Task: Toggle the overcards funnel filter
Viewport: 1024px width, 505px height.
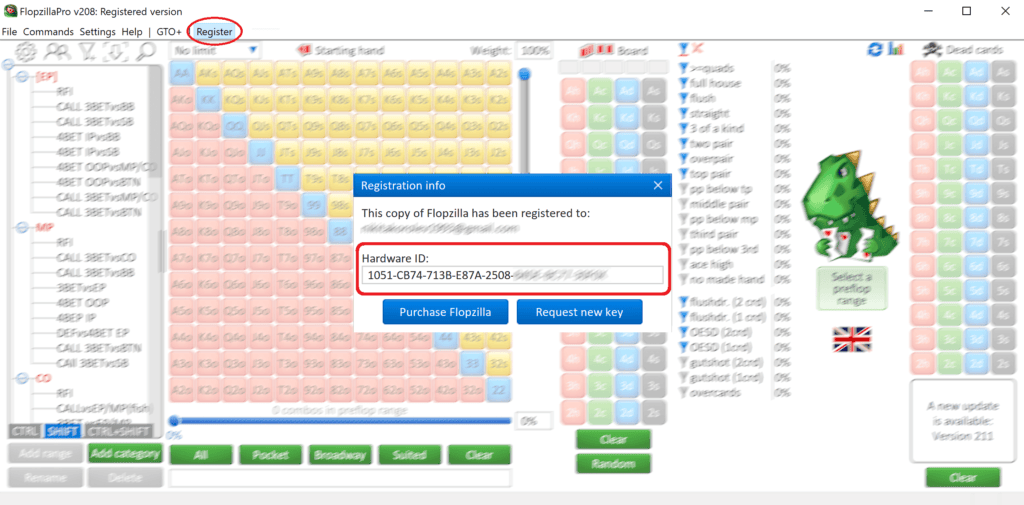Action: [x=684, y=393]
